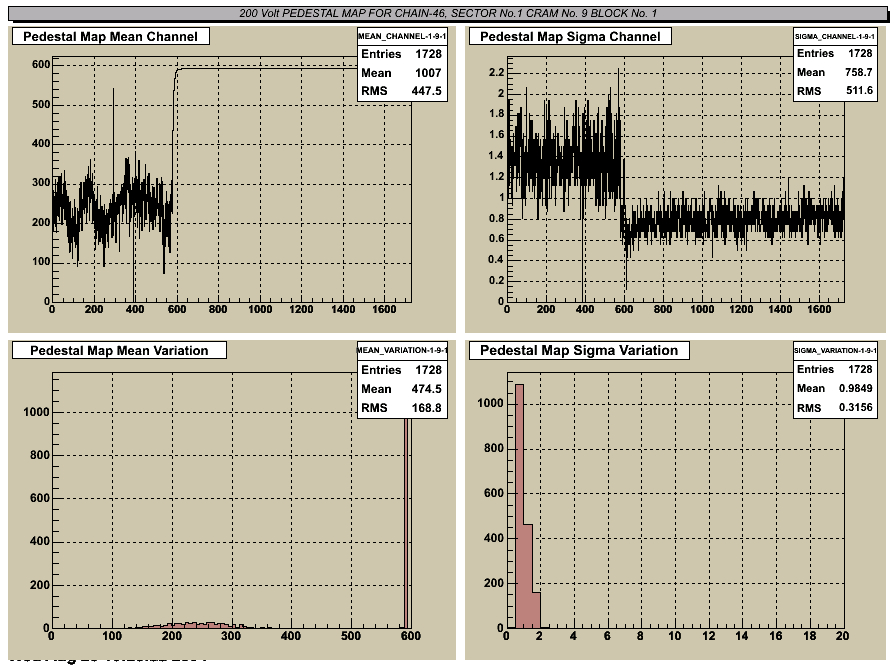Viewport: 896px width, 668px height.
Task: Click the low reddish distribution near 250 in Mean Variation
Action: pyautogui.click(x=194, y=625)
